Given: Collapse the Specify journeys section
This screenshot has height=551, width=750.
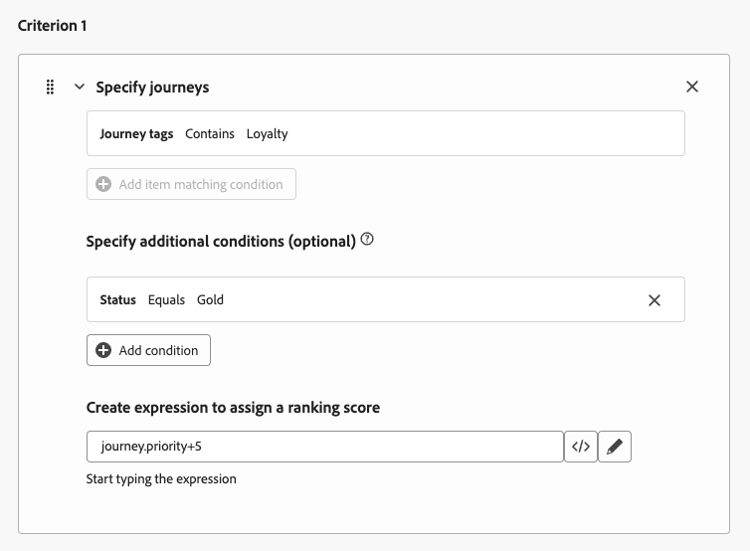Looking at the screenshot, I should point(80,87).
